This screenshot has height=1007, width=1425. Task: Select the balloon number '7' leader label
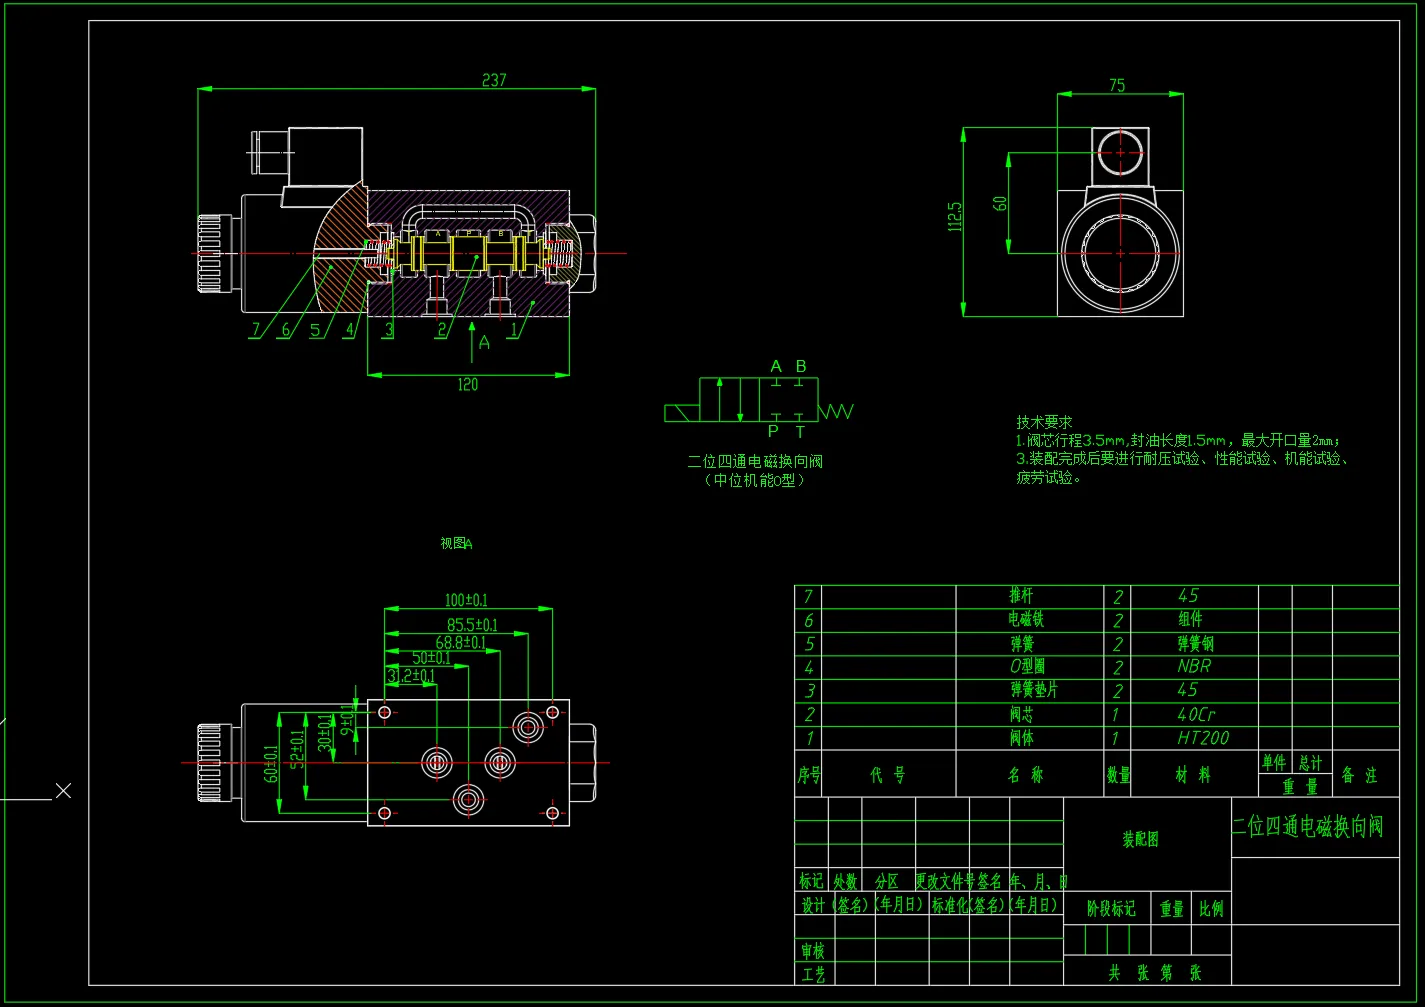coord(255,329)
